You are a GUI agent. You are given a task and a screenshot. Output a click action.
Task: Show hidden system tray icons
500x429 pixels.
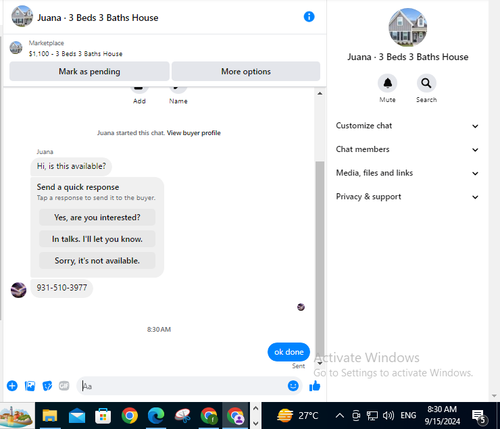(340, 416)
